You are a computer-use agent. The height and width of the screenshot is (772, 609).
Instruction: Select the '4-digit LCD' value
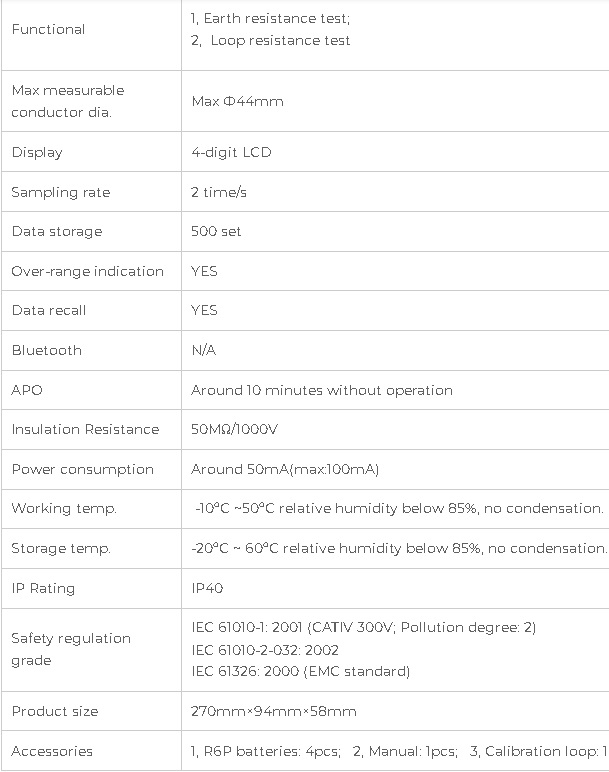pos(231,152)
